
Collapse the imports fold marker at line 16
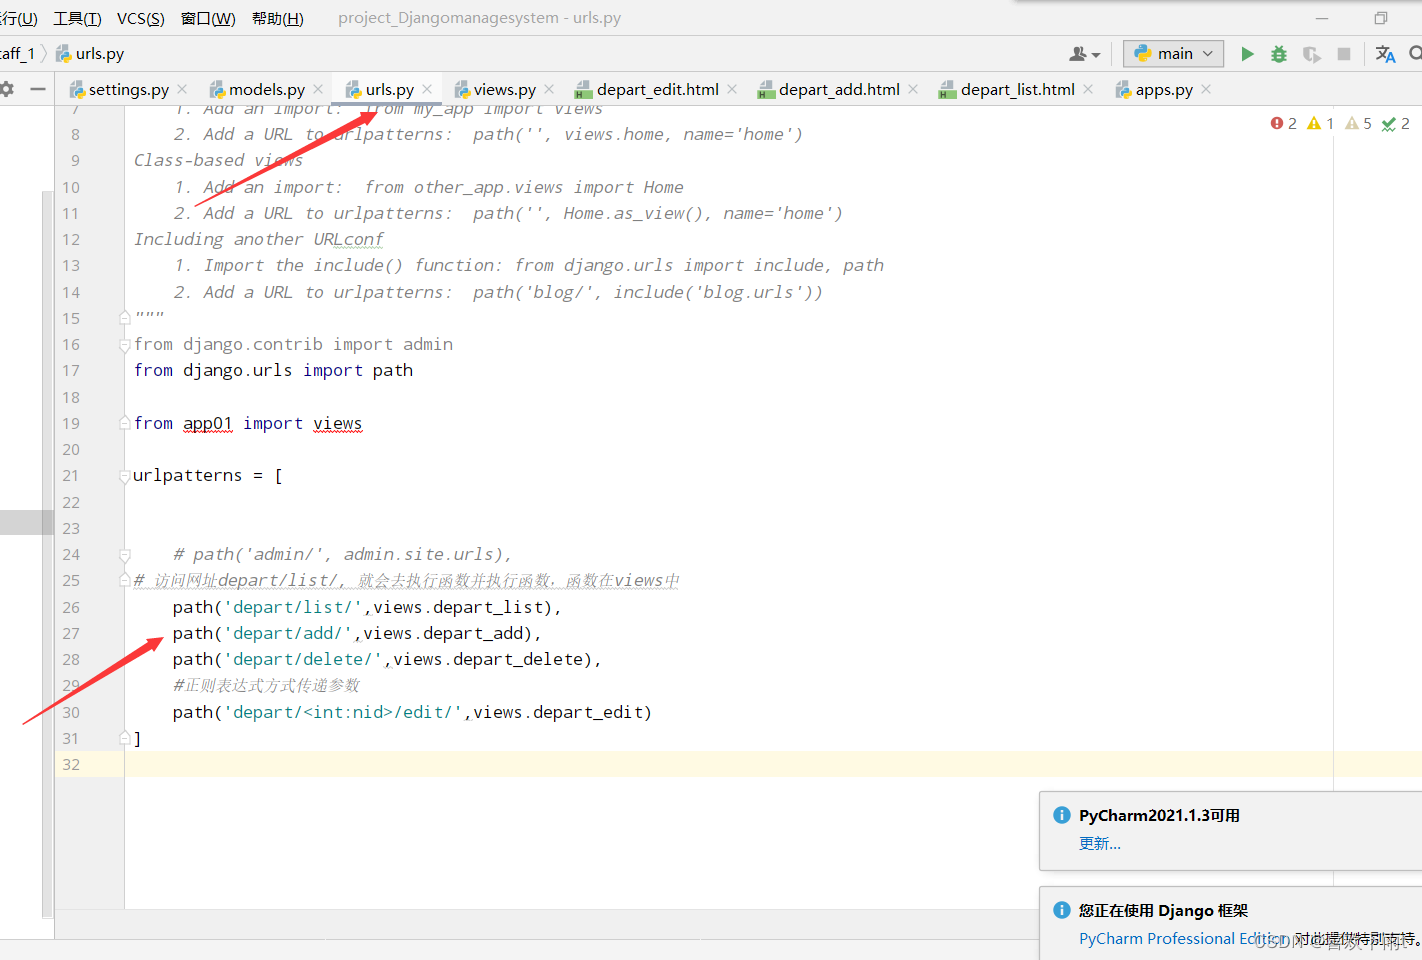click(x=125, y=345)
